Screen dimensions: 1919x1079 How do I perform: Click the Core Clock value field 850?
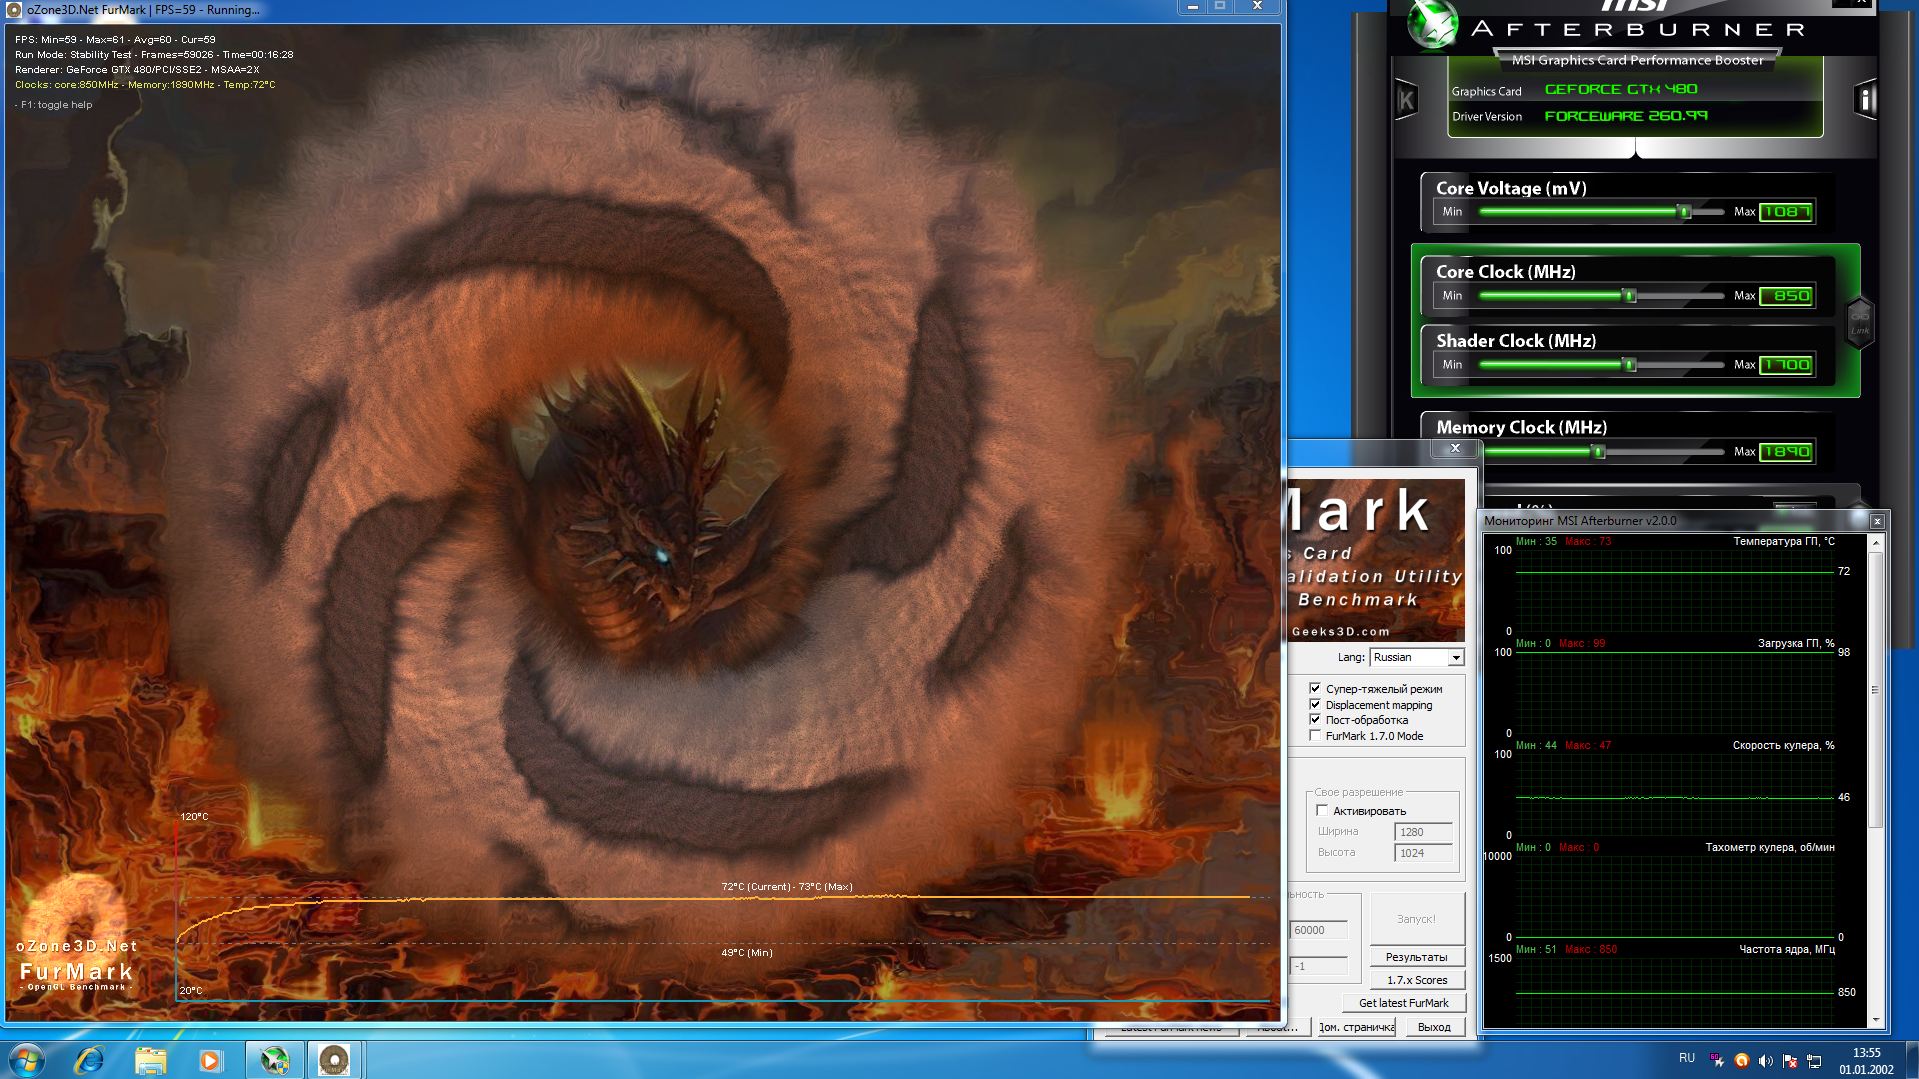1786,296
